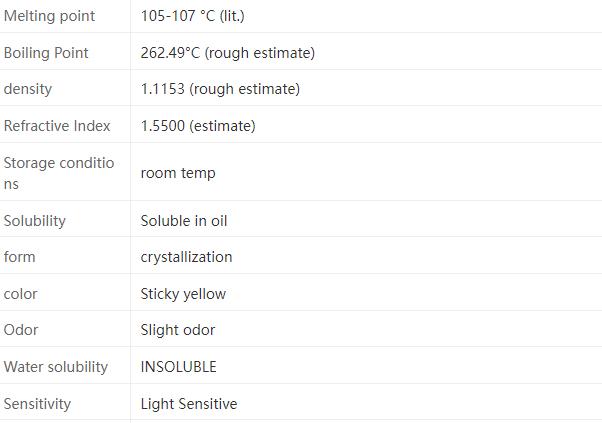The height and width of the screenshot is (423, 602).
Task: Click the density label cell
Action: [28, 89]
